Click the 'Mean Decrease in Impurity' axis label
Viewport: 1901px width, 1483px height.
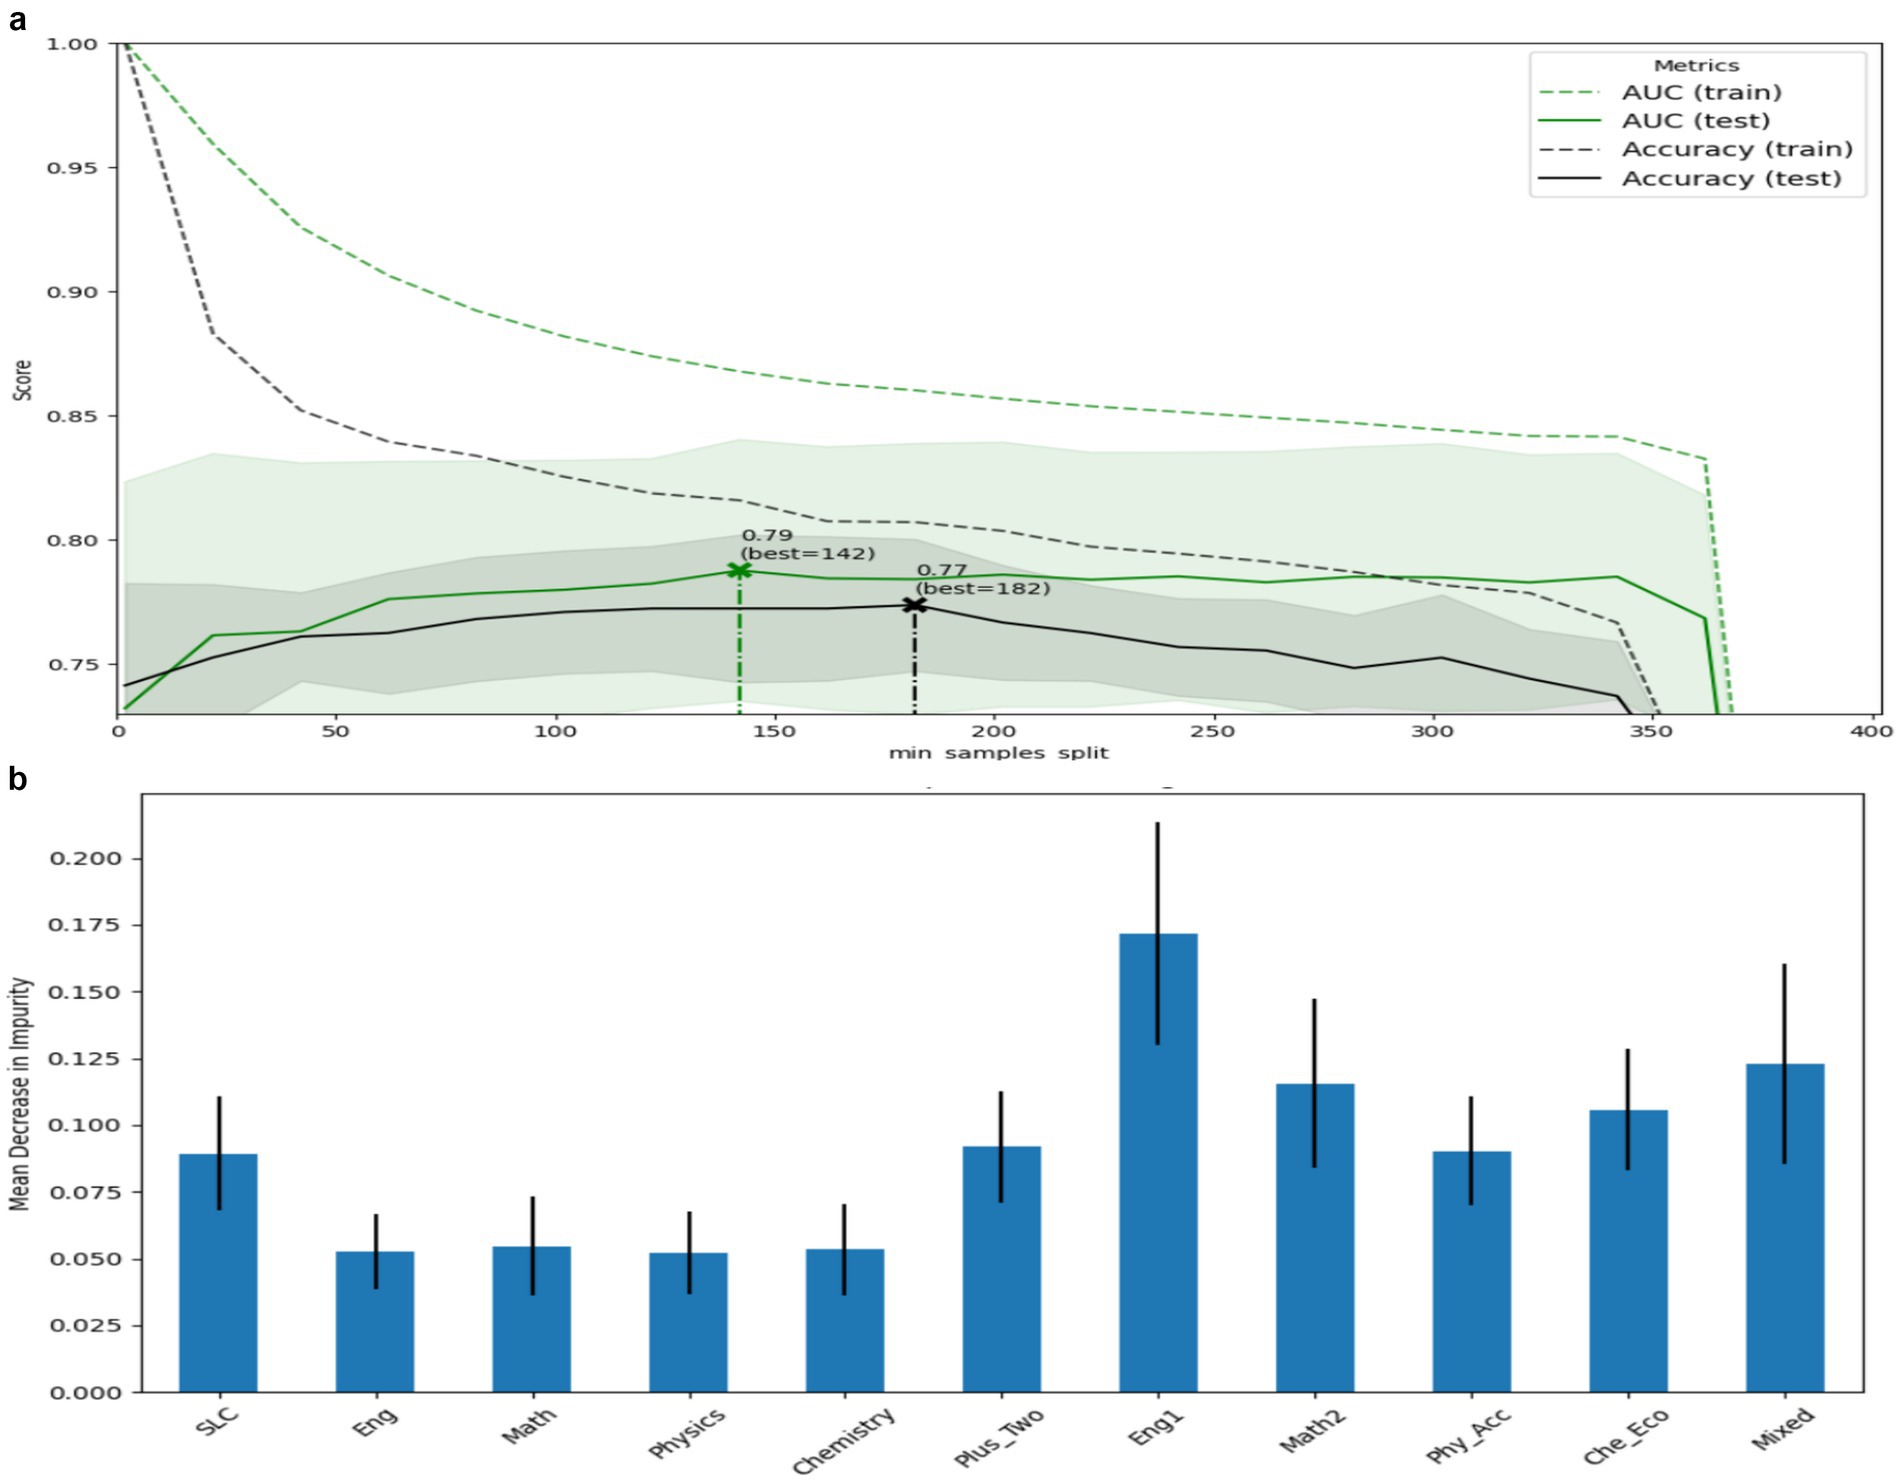click(x=20, y=1093)
